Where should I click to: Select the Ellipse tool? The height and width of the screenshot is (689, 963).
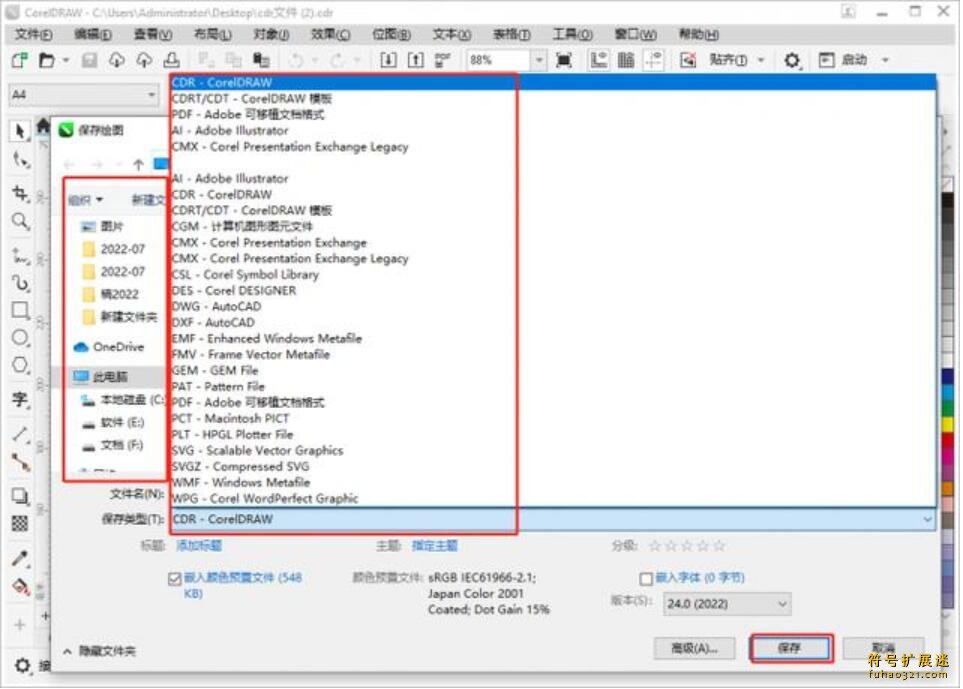click(20, 338)
